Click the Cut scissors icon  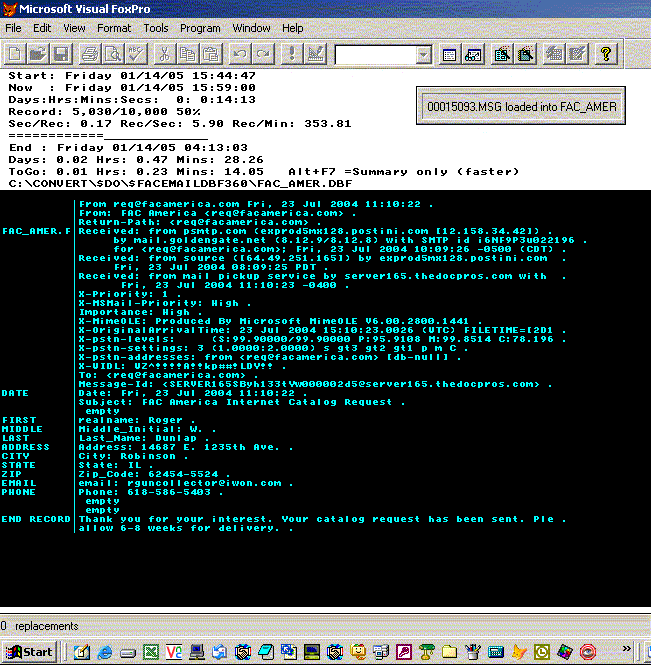click(165, 54)
